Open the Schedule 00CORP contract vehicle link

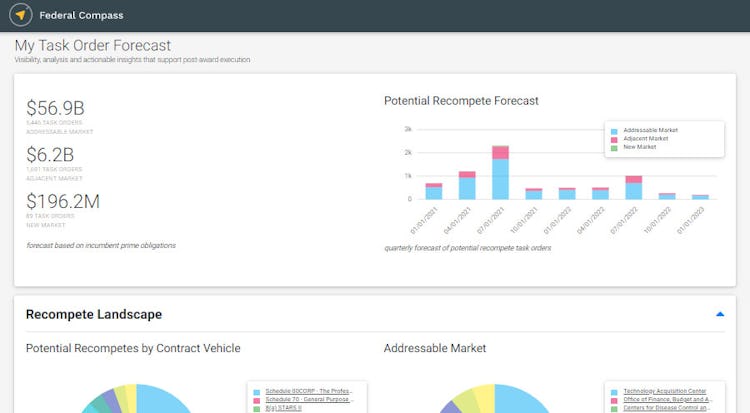[x=309, y=391]
